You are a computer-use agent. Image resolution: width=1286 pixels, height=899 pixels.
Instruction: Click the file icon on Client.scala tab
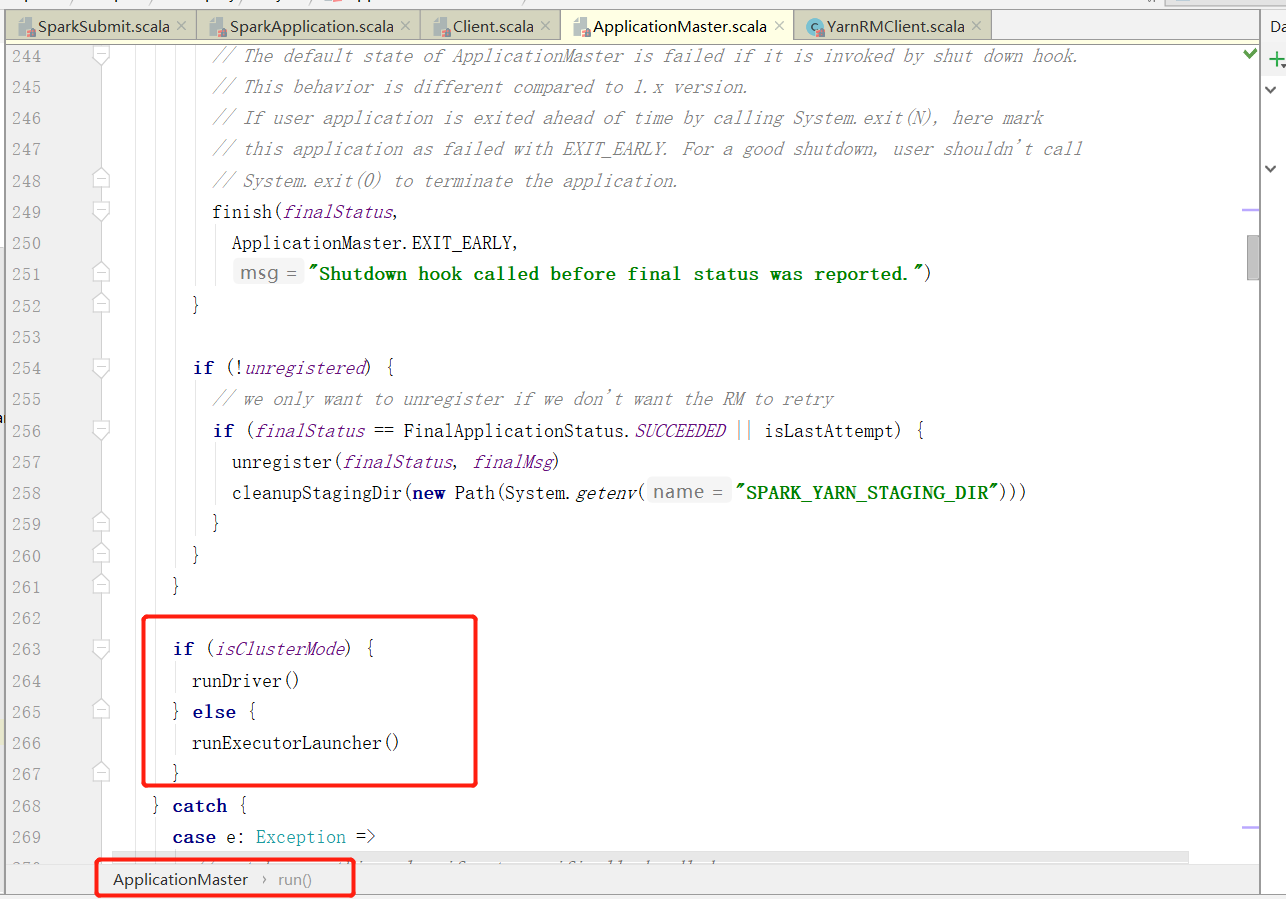pyautogui.click(x=441, y=26)
